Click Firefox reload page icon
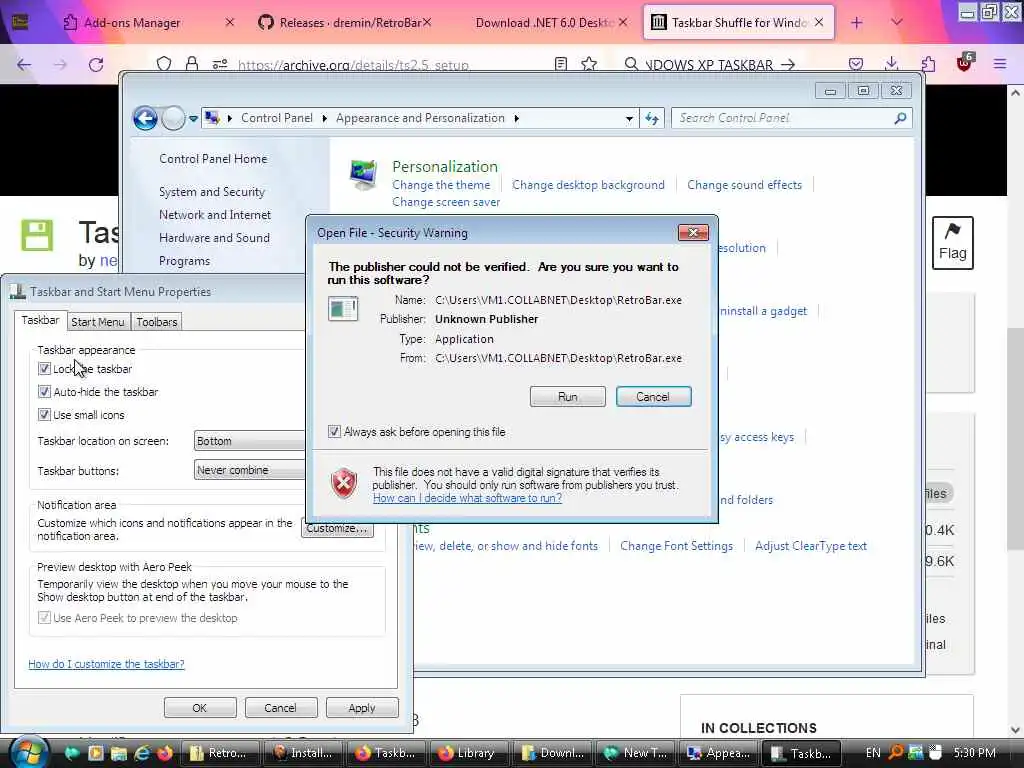The width and height of the screenshot is (1024, 768). 96,64
